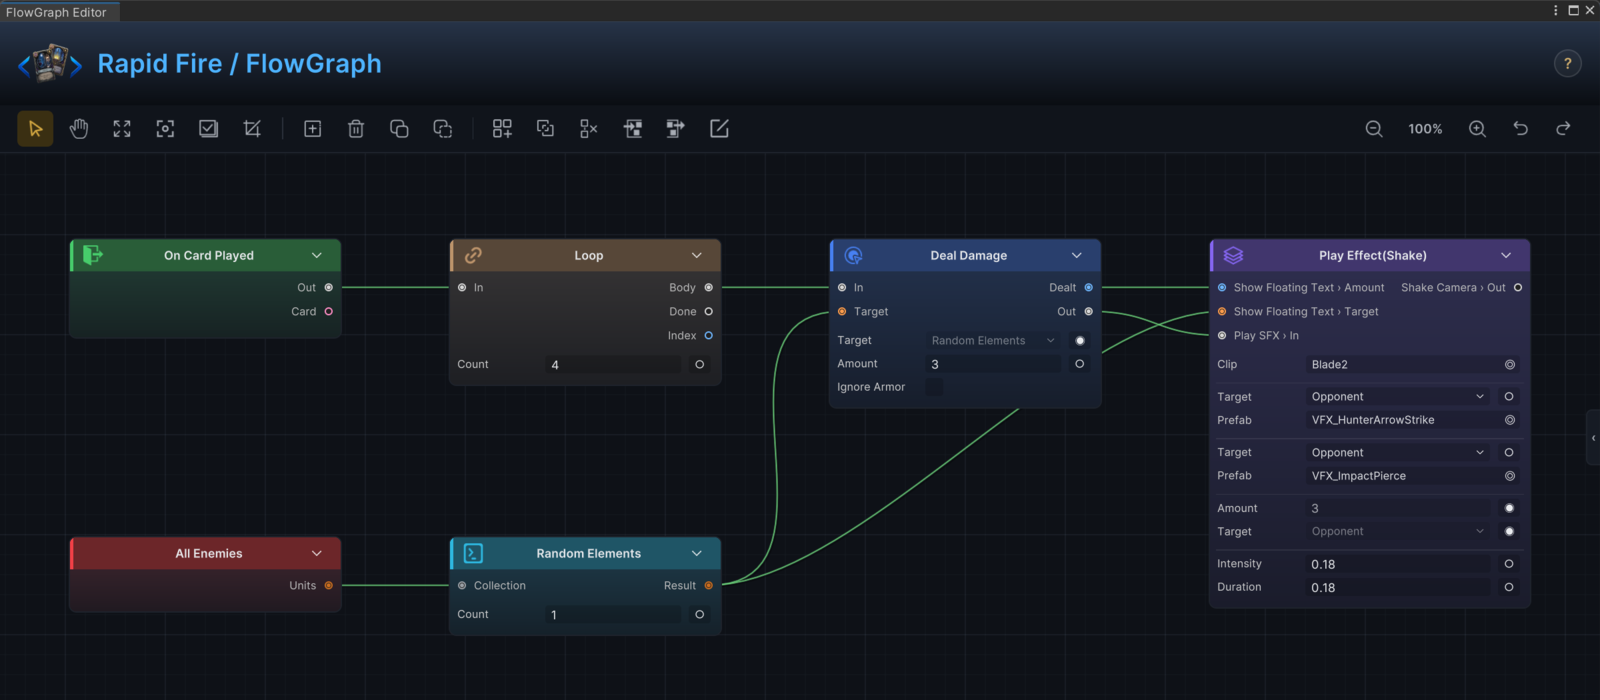The image size is (1600, 700).
Task: Undo the last graph change
Action: 1520,129
